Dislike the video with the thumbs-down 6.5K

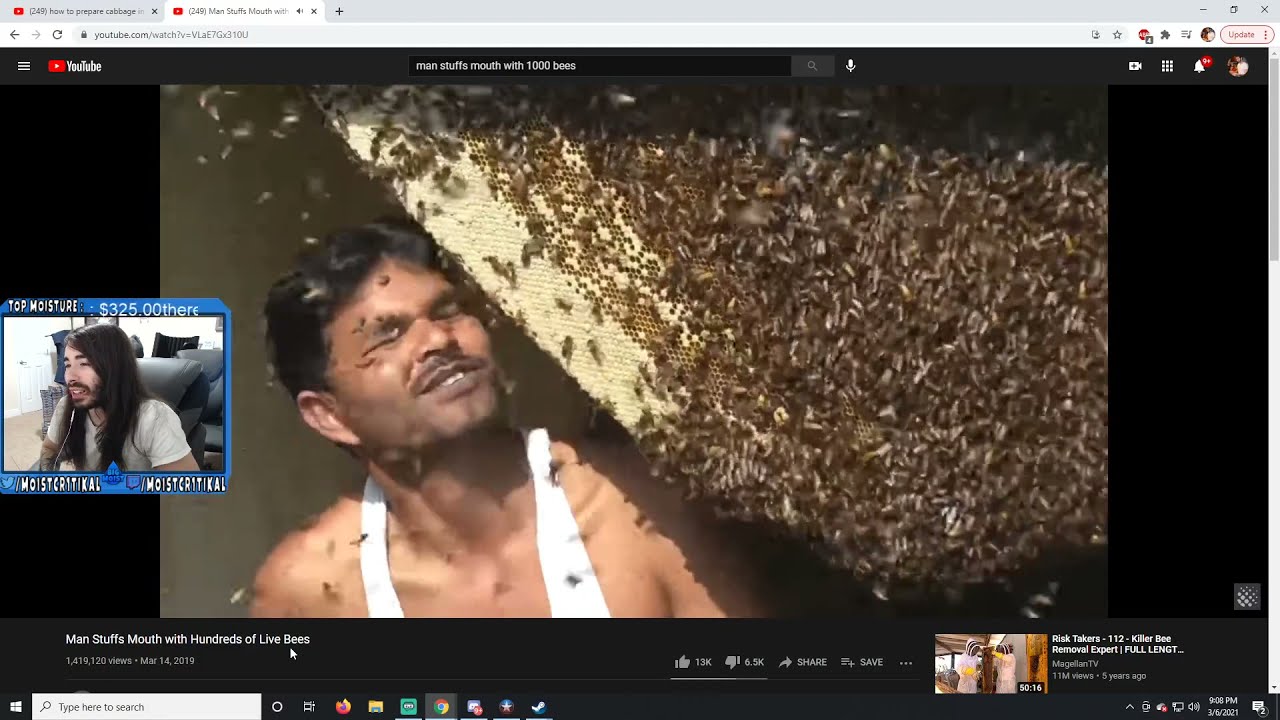click(744, 662)
